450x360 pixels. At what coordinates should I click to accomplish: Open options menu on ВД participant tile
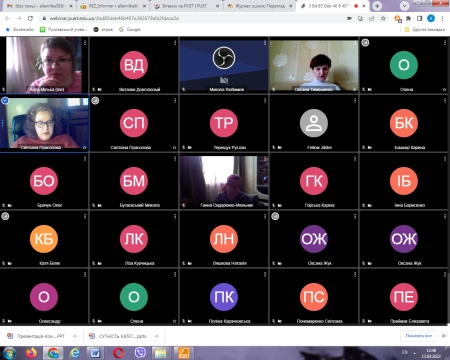click(x=175, y=43)
